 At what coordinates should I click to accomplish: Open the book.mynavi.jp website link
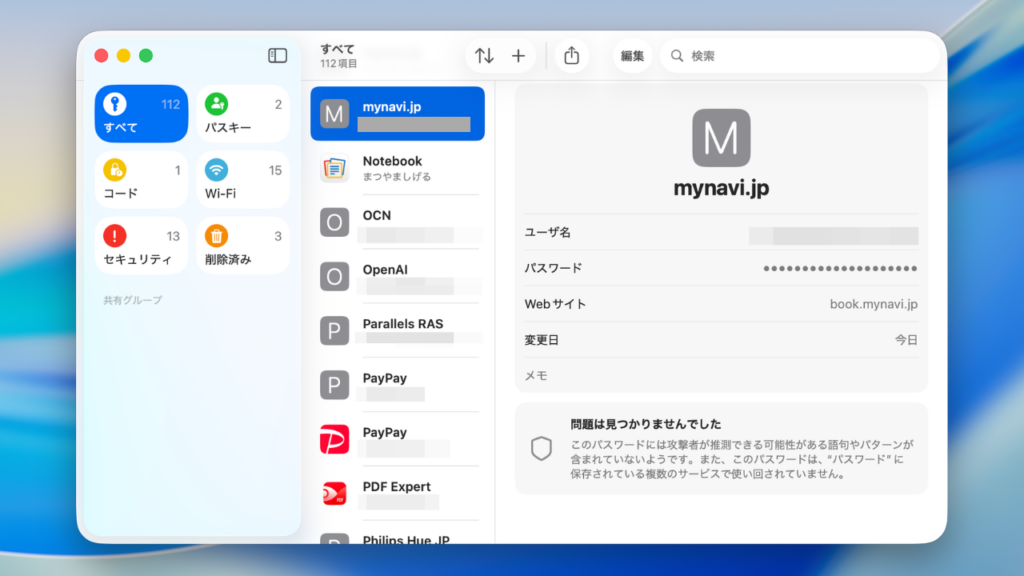[x=873, y=303]
